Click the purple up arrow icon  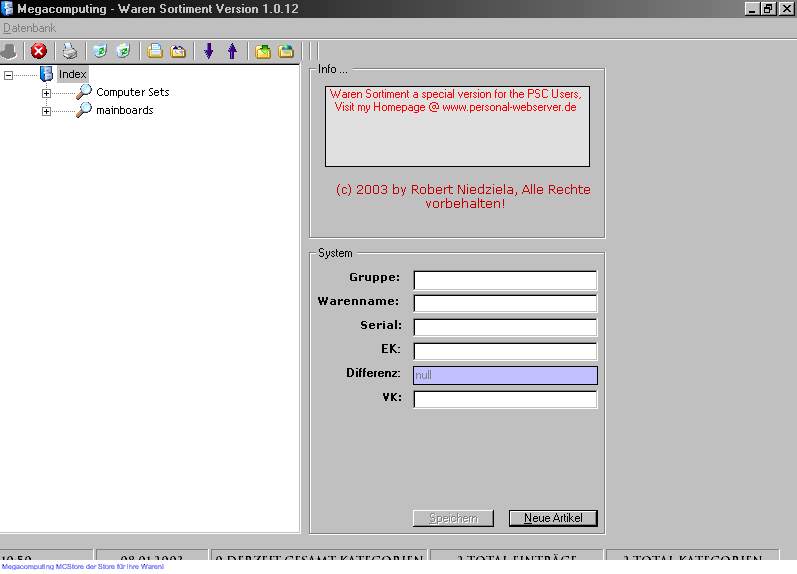[232, 51]
